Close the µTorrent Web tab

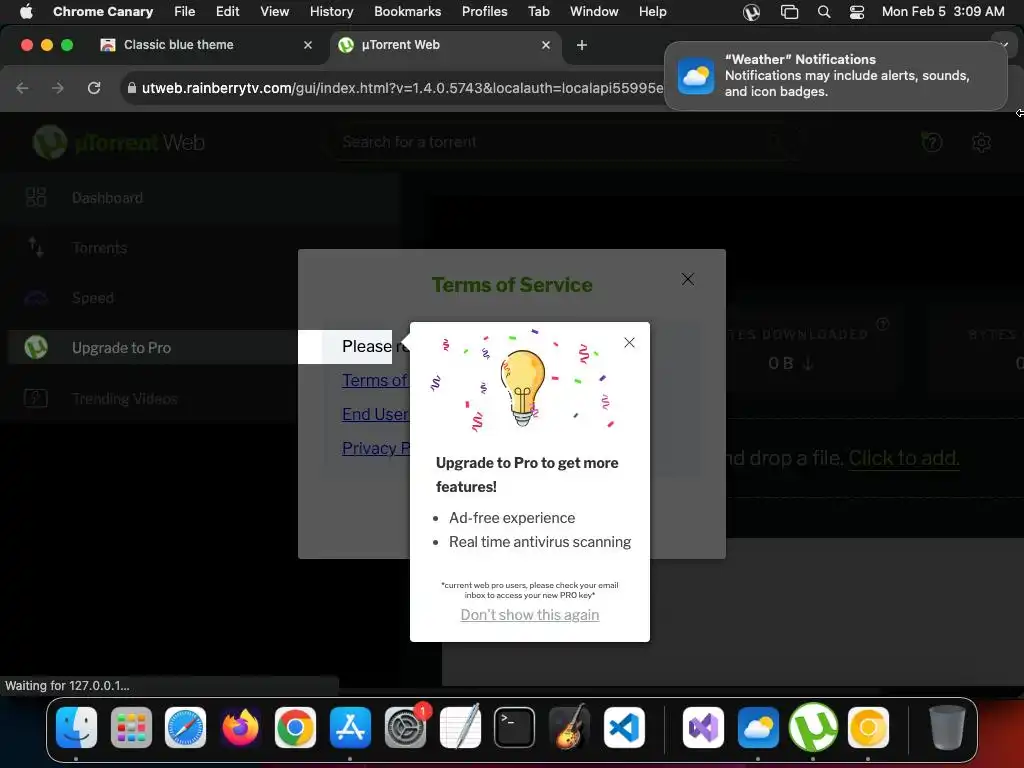coord(546,45)
